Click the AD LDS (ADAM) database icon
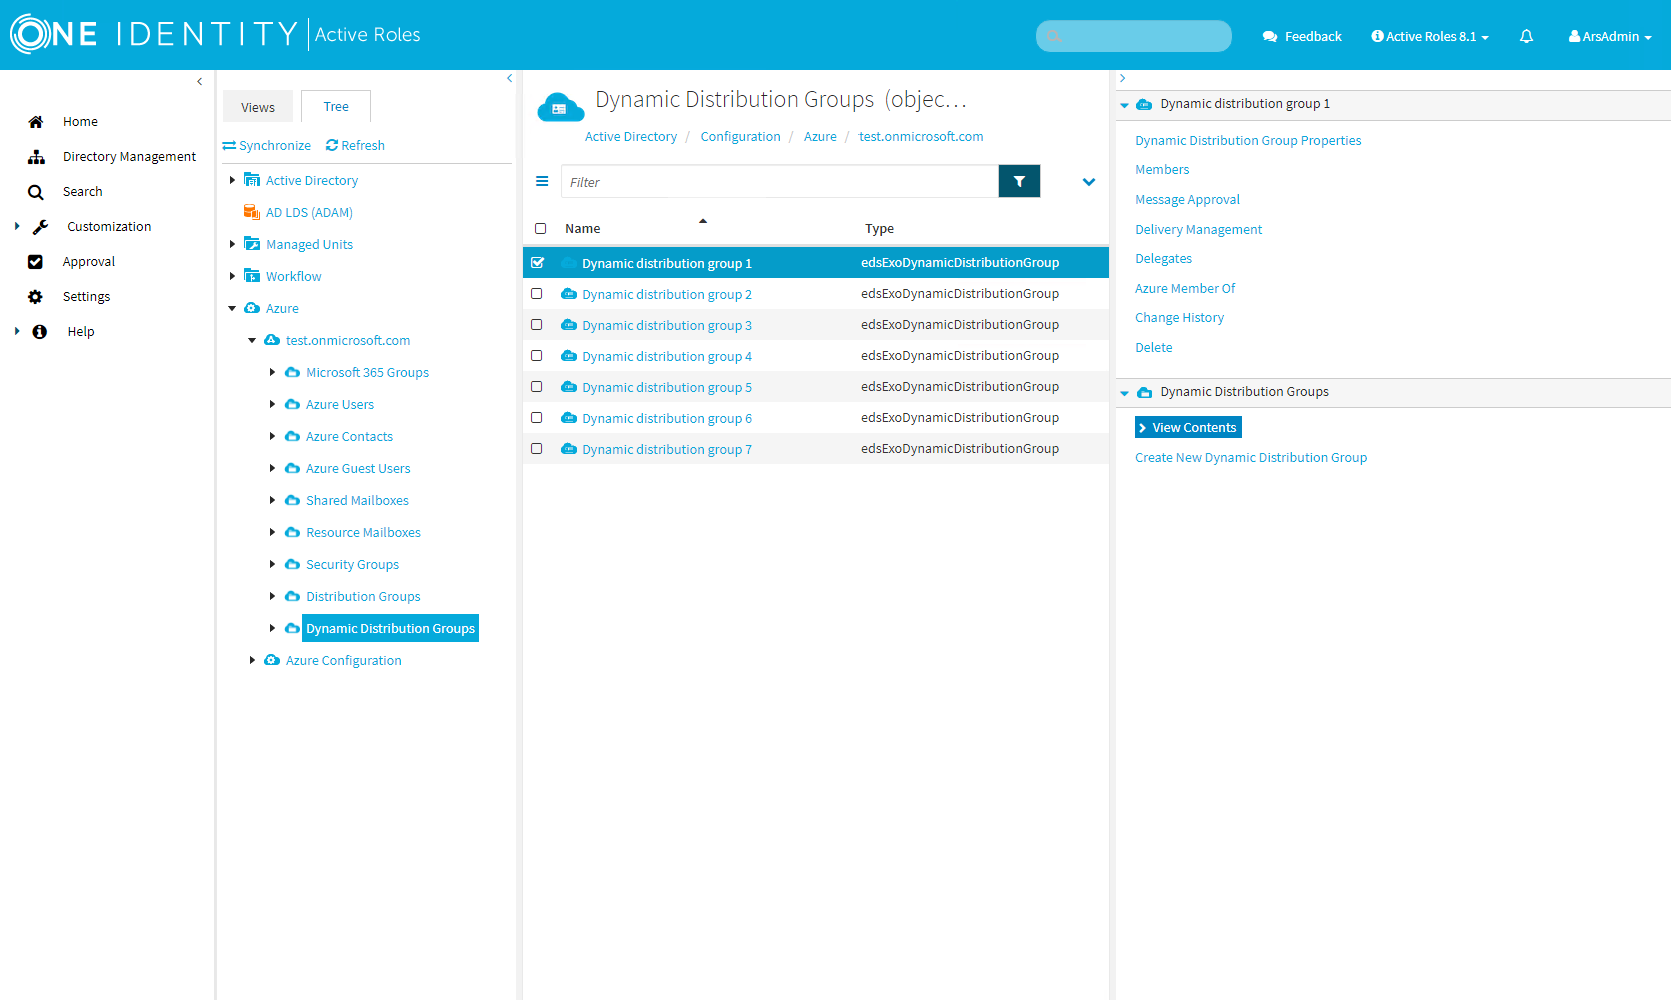This screenshot has height=1000, width=1671. pos(252,212)
